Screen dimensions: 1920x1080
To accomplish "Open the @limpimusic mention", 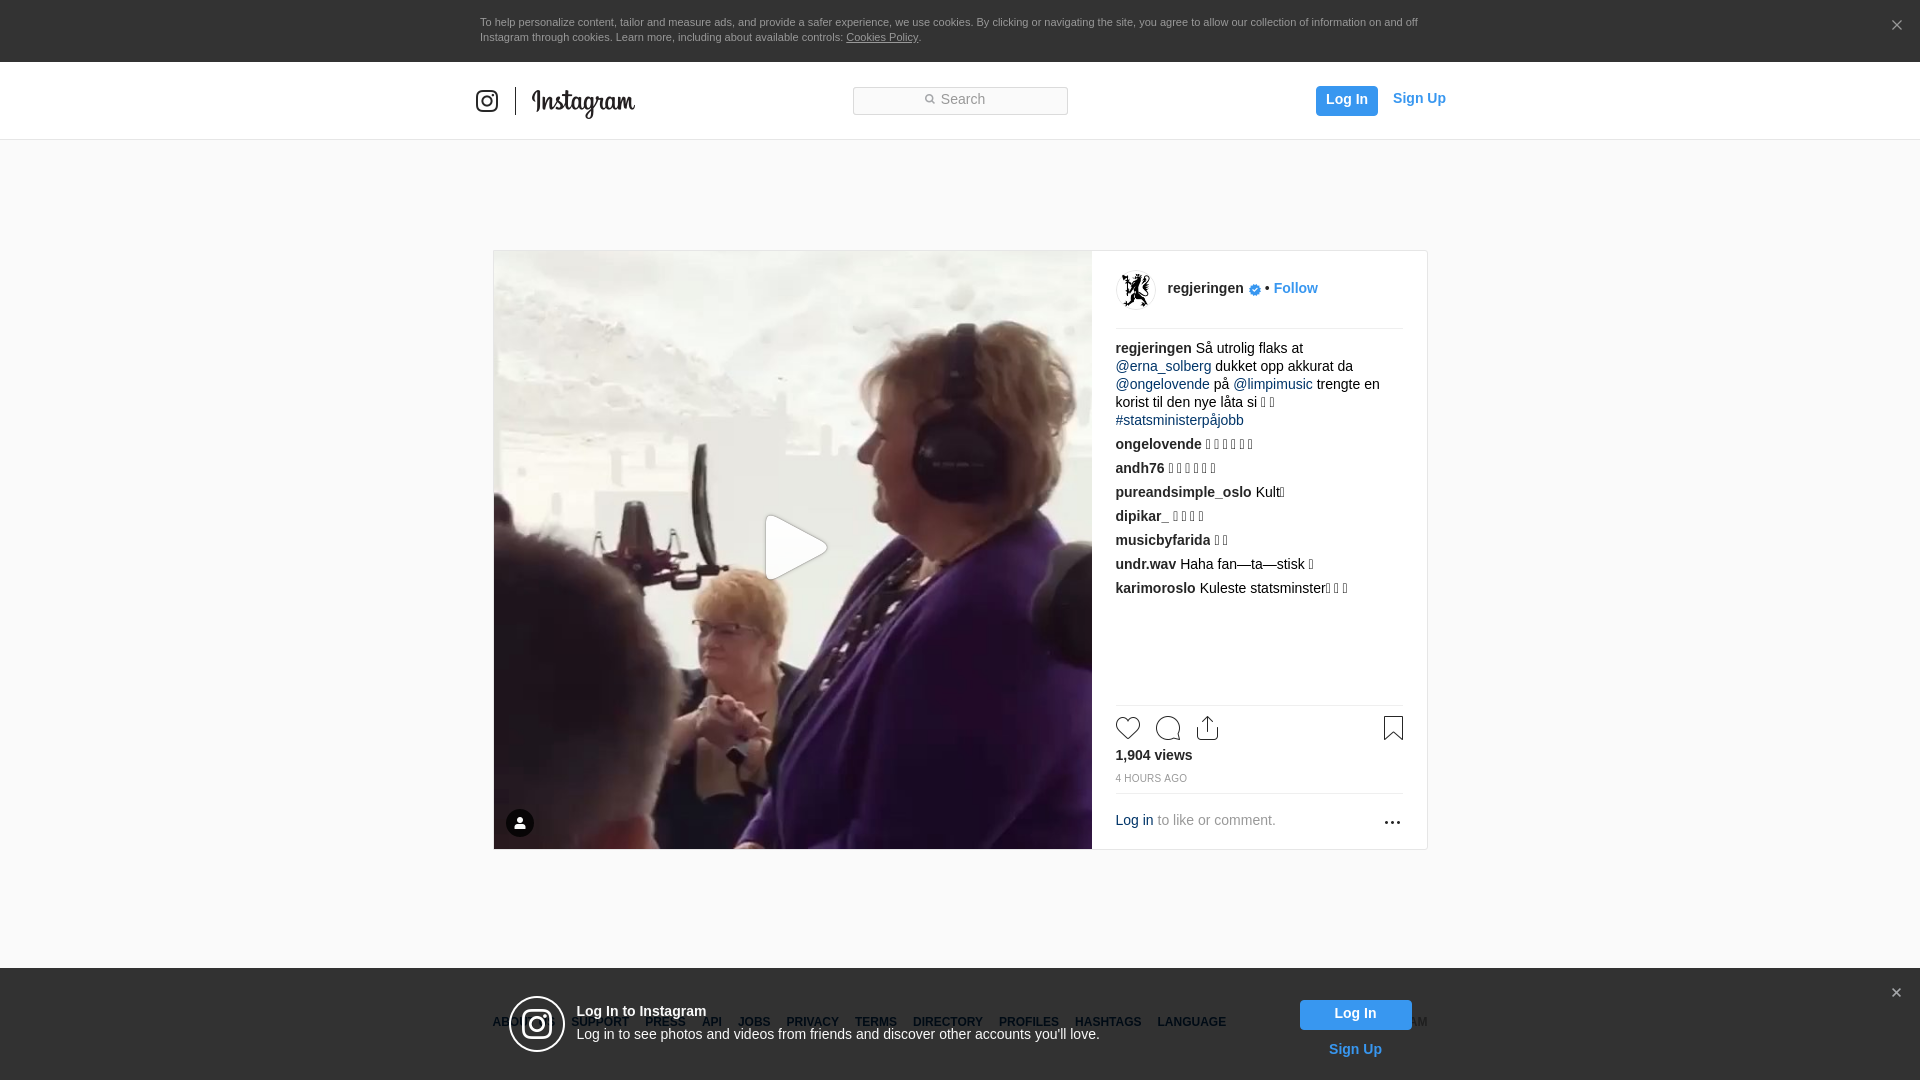I will pos(1272,384).
